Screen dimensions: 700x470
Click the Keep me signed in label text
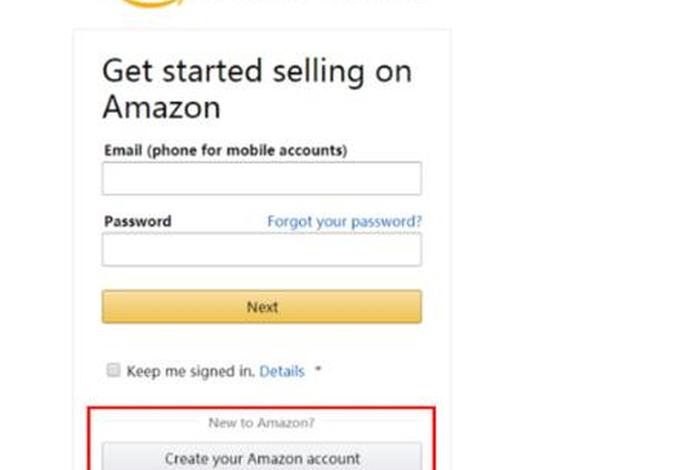tap(190, 371)
